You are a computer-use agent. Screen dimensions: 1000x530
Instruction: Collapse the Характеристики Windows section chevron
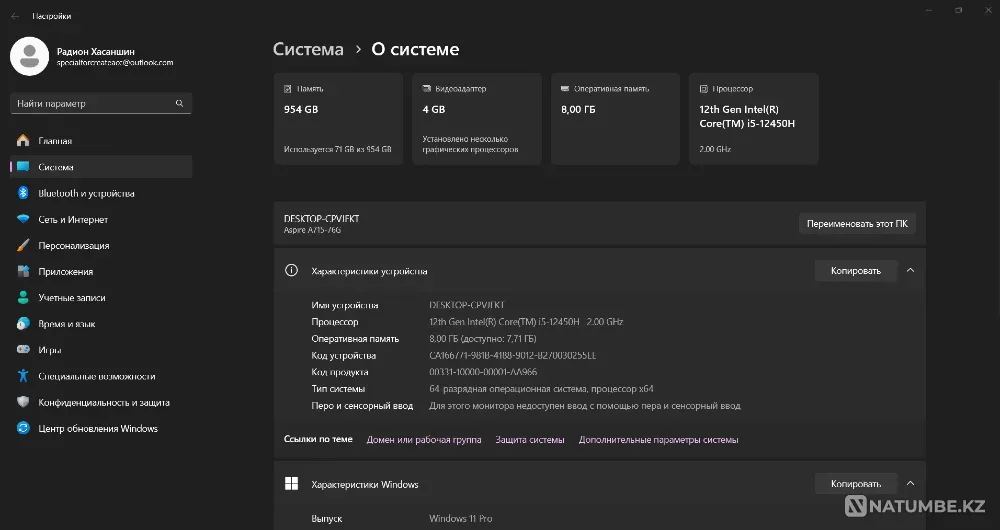910,484
